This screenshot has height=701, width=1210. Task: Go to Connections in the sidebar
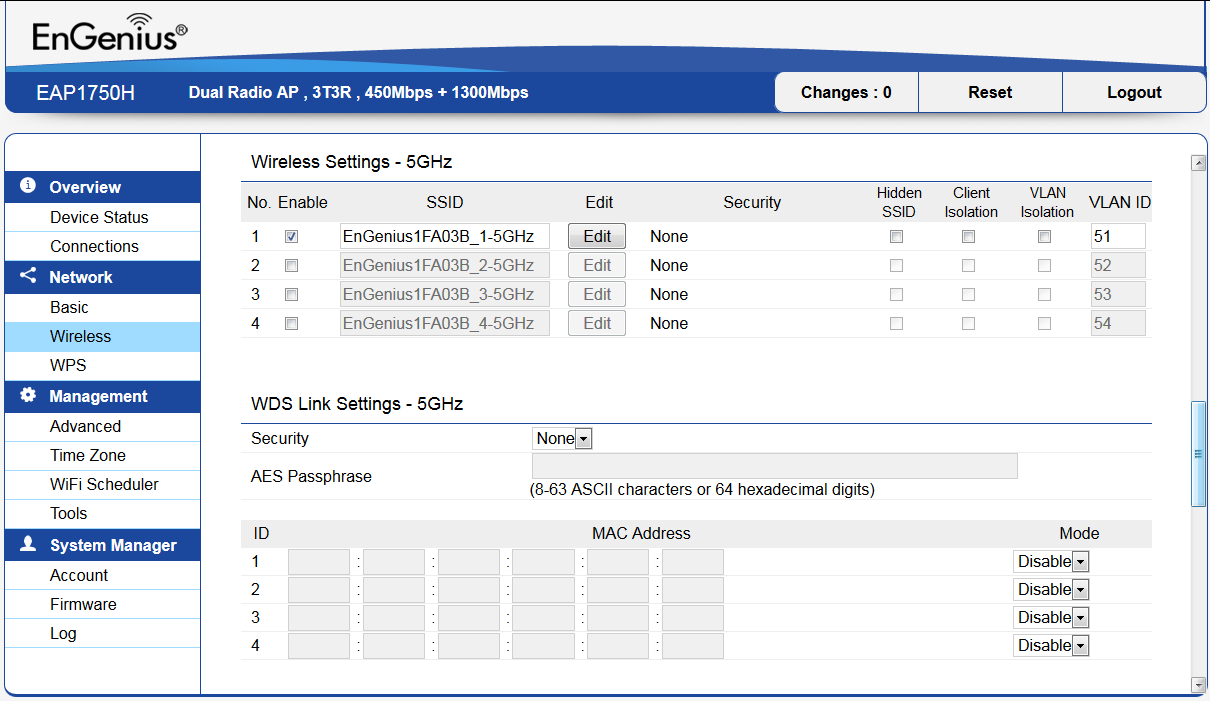[x=94, y=246]
